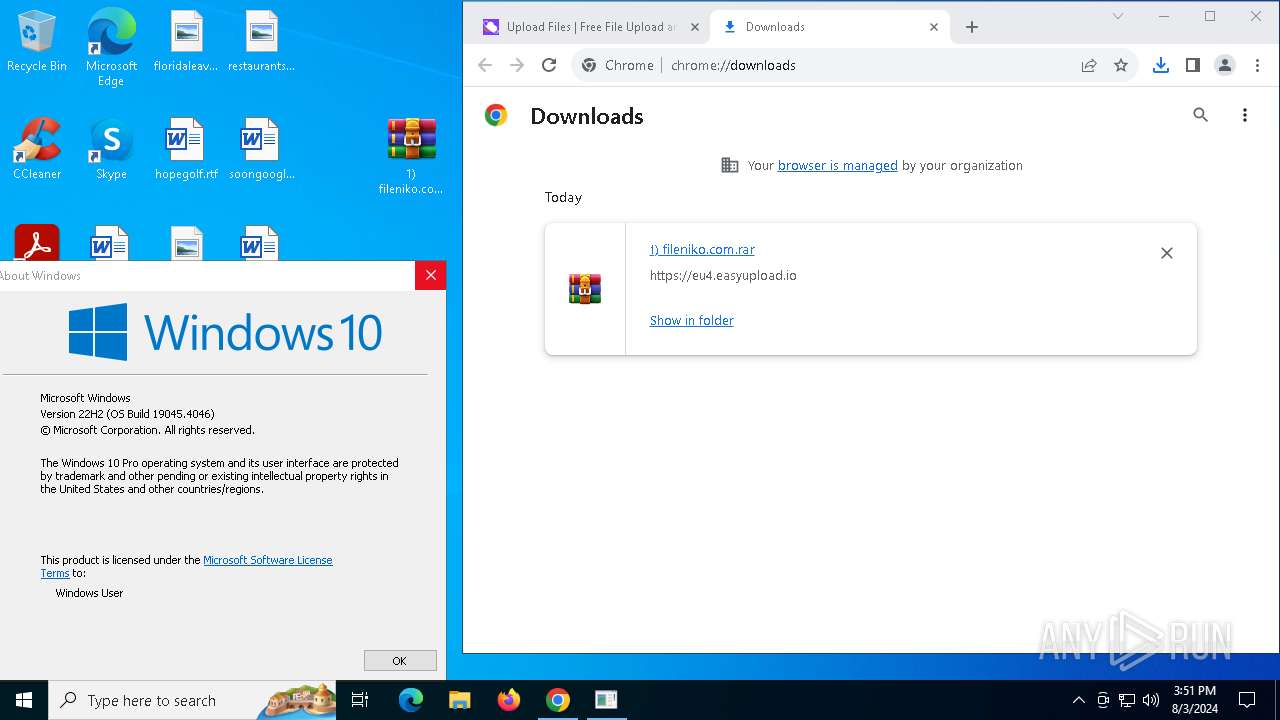Screen dimensions: 1280x720
Task: Click the taskbar search box
Action: (192, 700)
